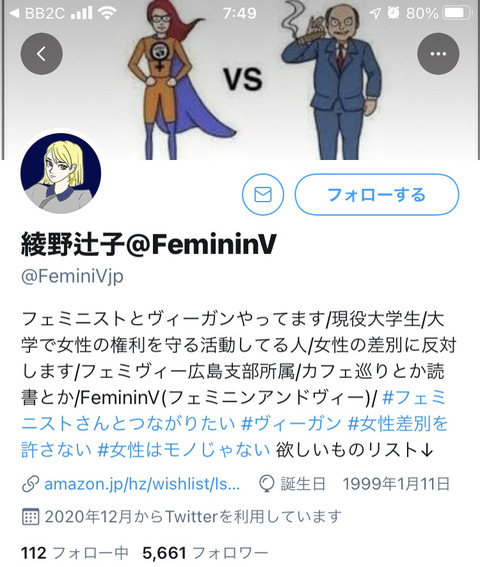The image size is (480, 567).
Task: Open the blonde-hair profile avatar
Action: tap(61, 173)
